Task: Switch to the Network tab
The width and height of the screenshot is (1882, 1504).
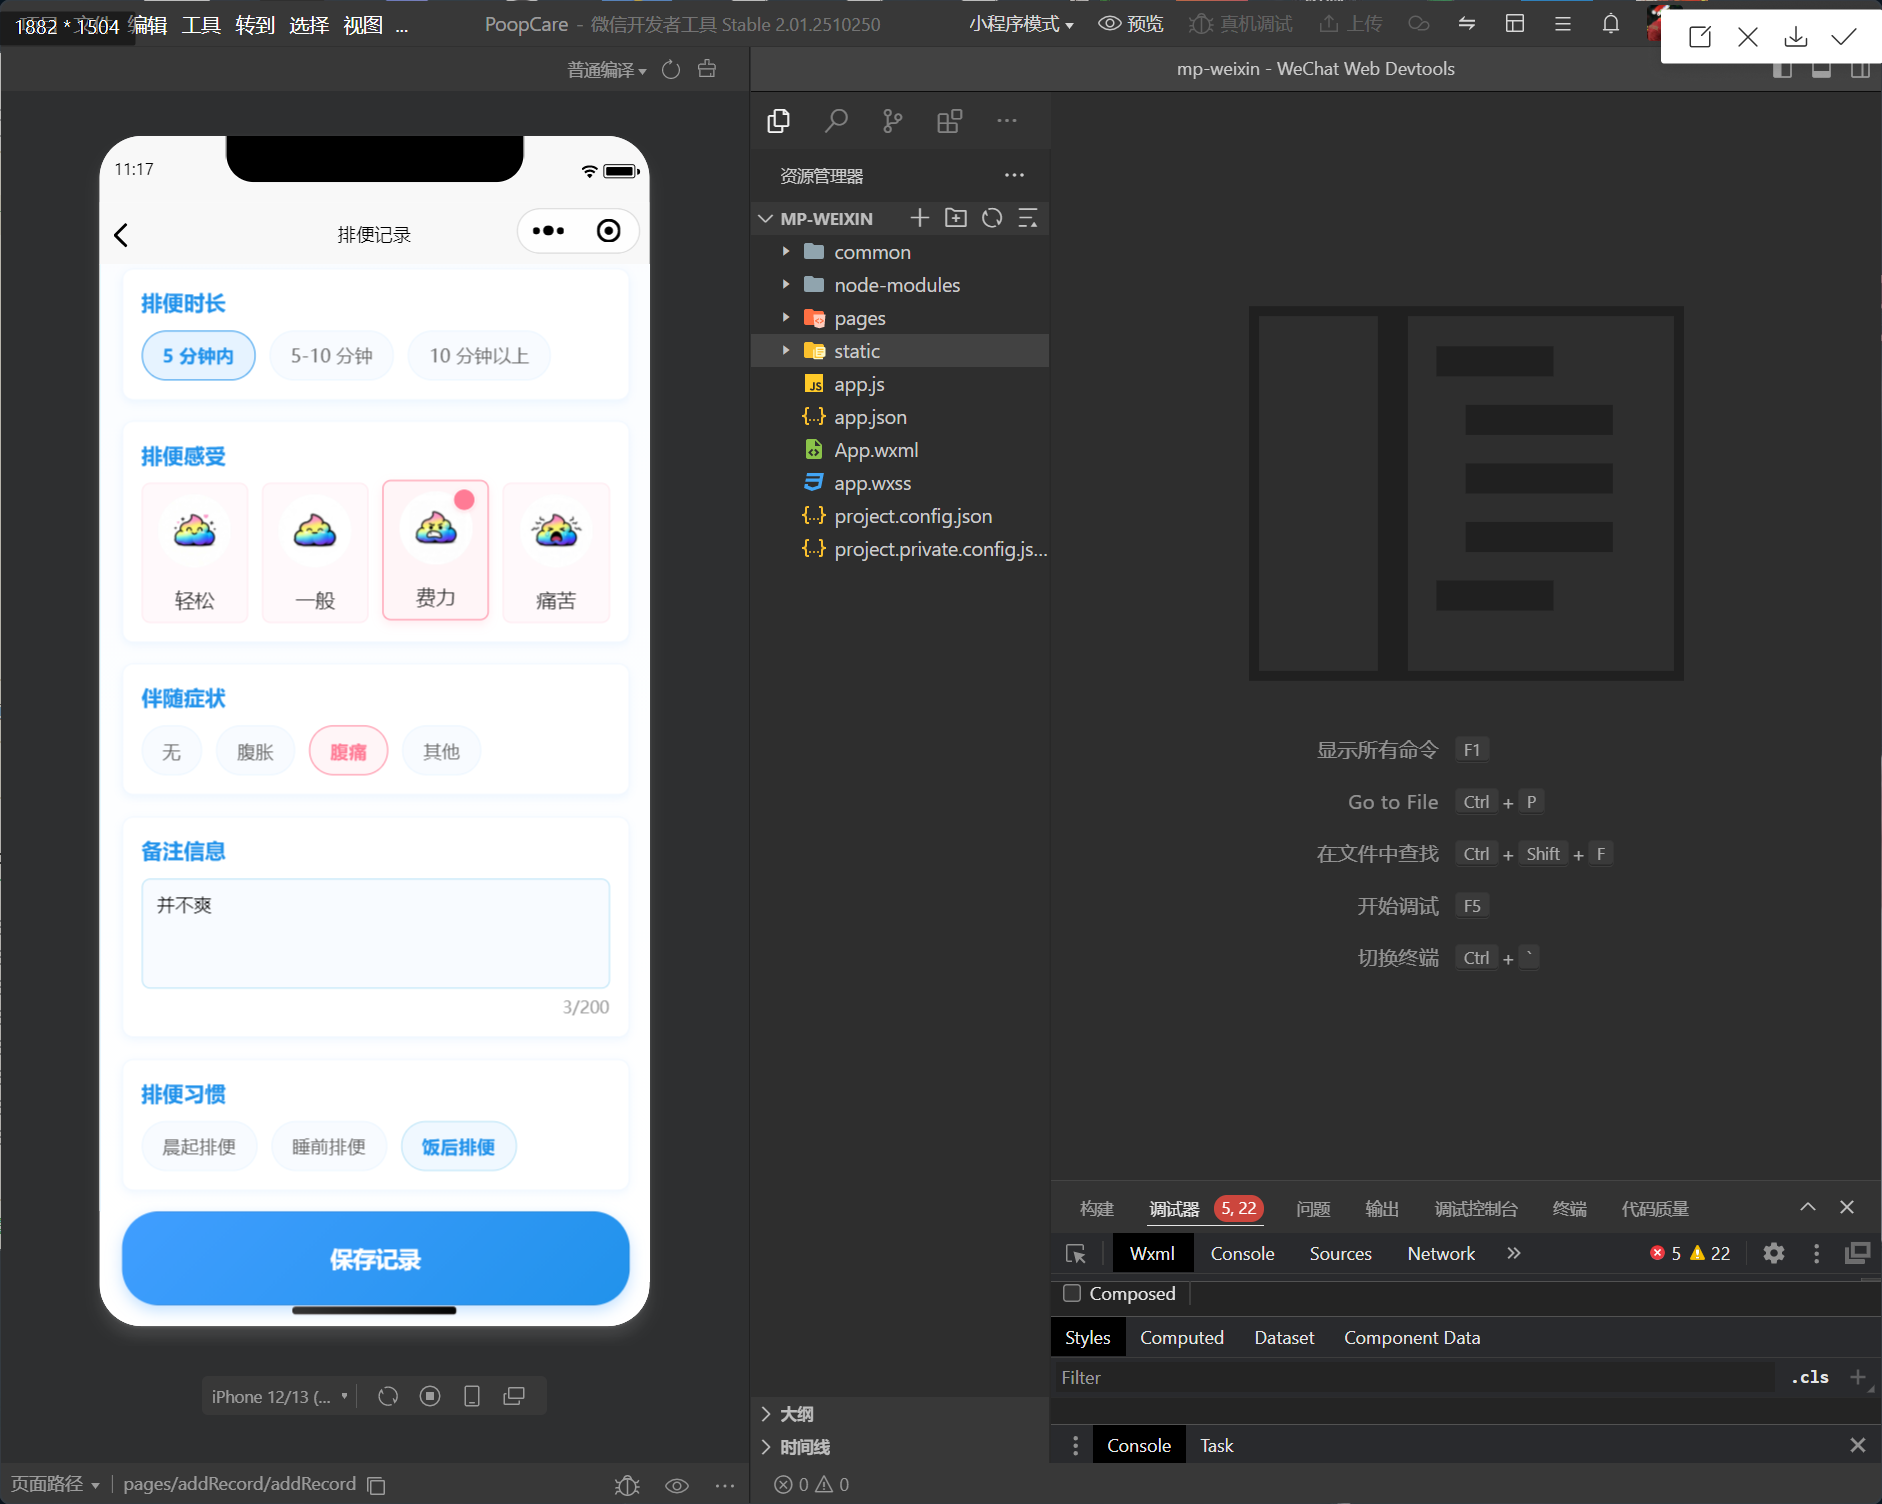Action: [x=1441, y=1253]
